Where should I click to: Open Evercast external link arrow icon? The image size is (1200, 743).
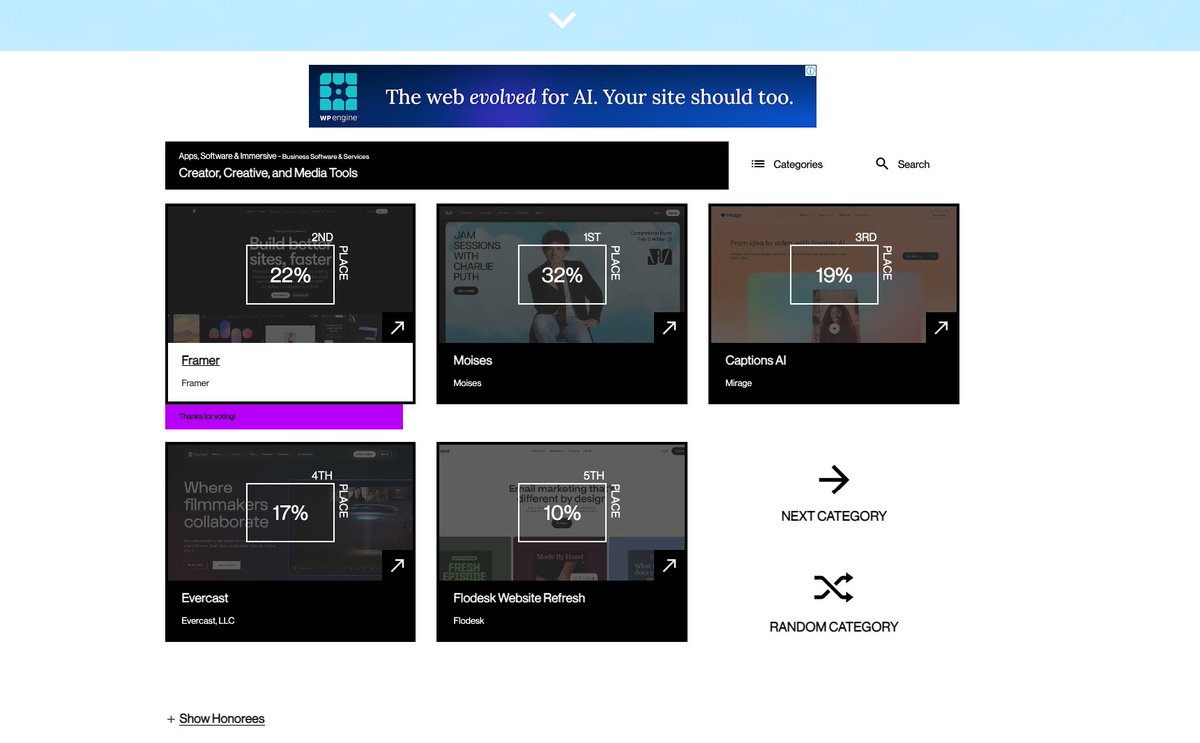pos(398,565)
